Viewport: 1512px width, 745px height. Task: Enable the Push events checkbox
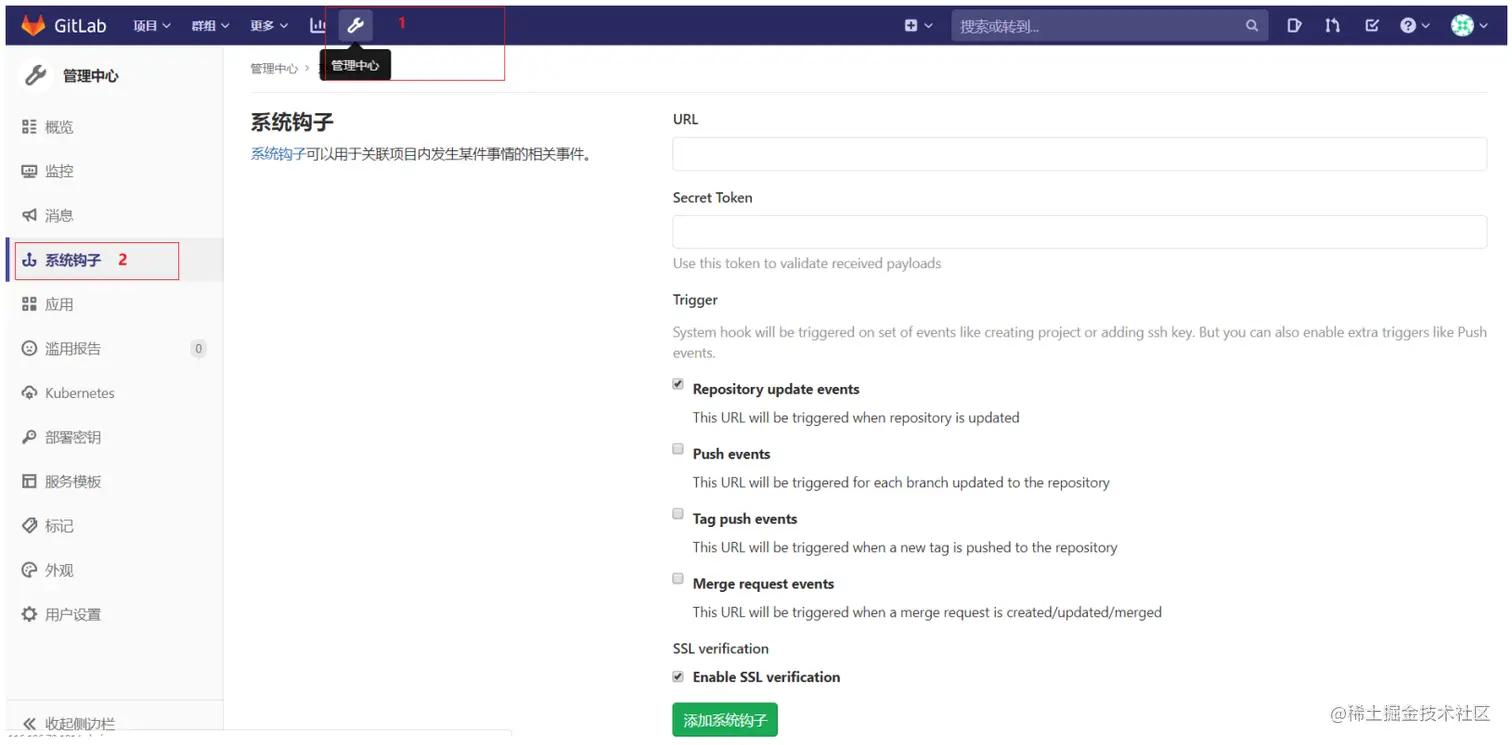coord(678,450)
